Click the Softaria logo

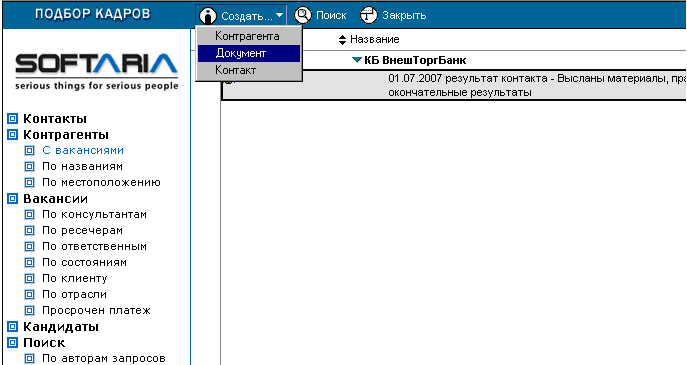[x=96, y=72]
